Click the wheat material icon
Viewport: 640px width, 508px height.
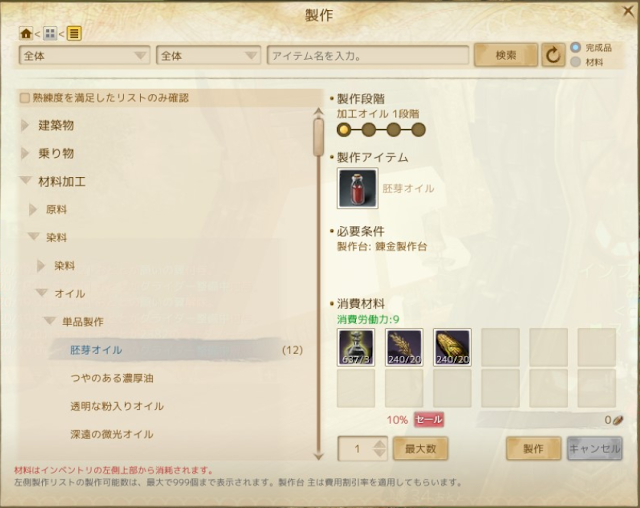(x=404, y=347)
